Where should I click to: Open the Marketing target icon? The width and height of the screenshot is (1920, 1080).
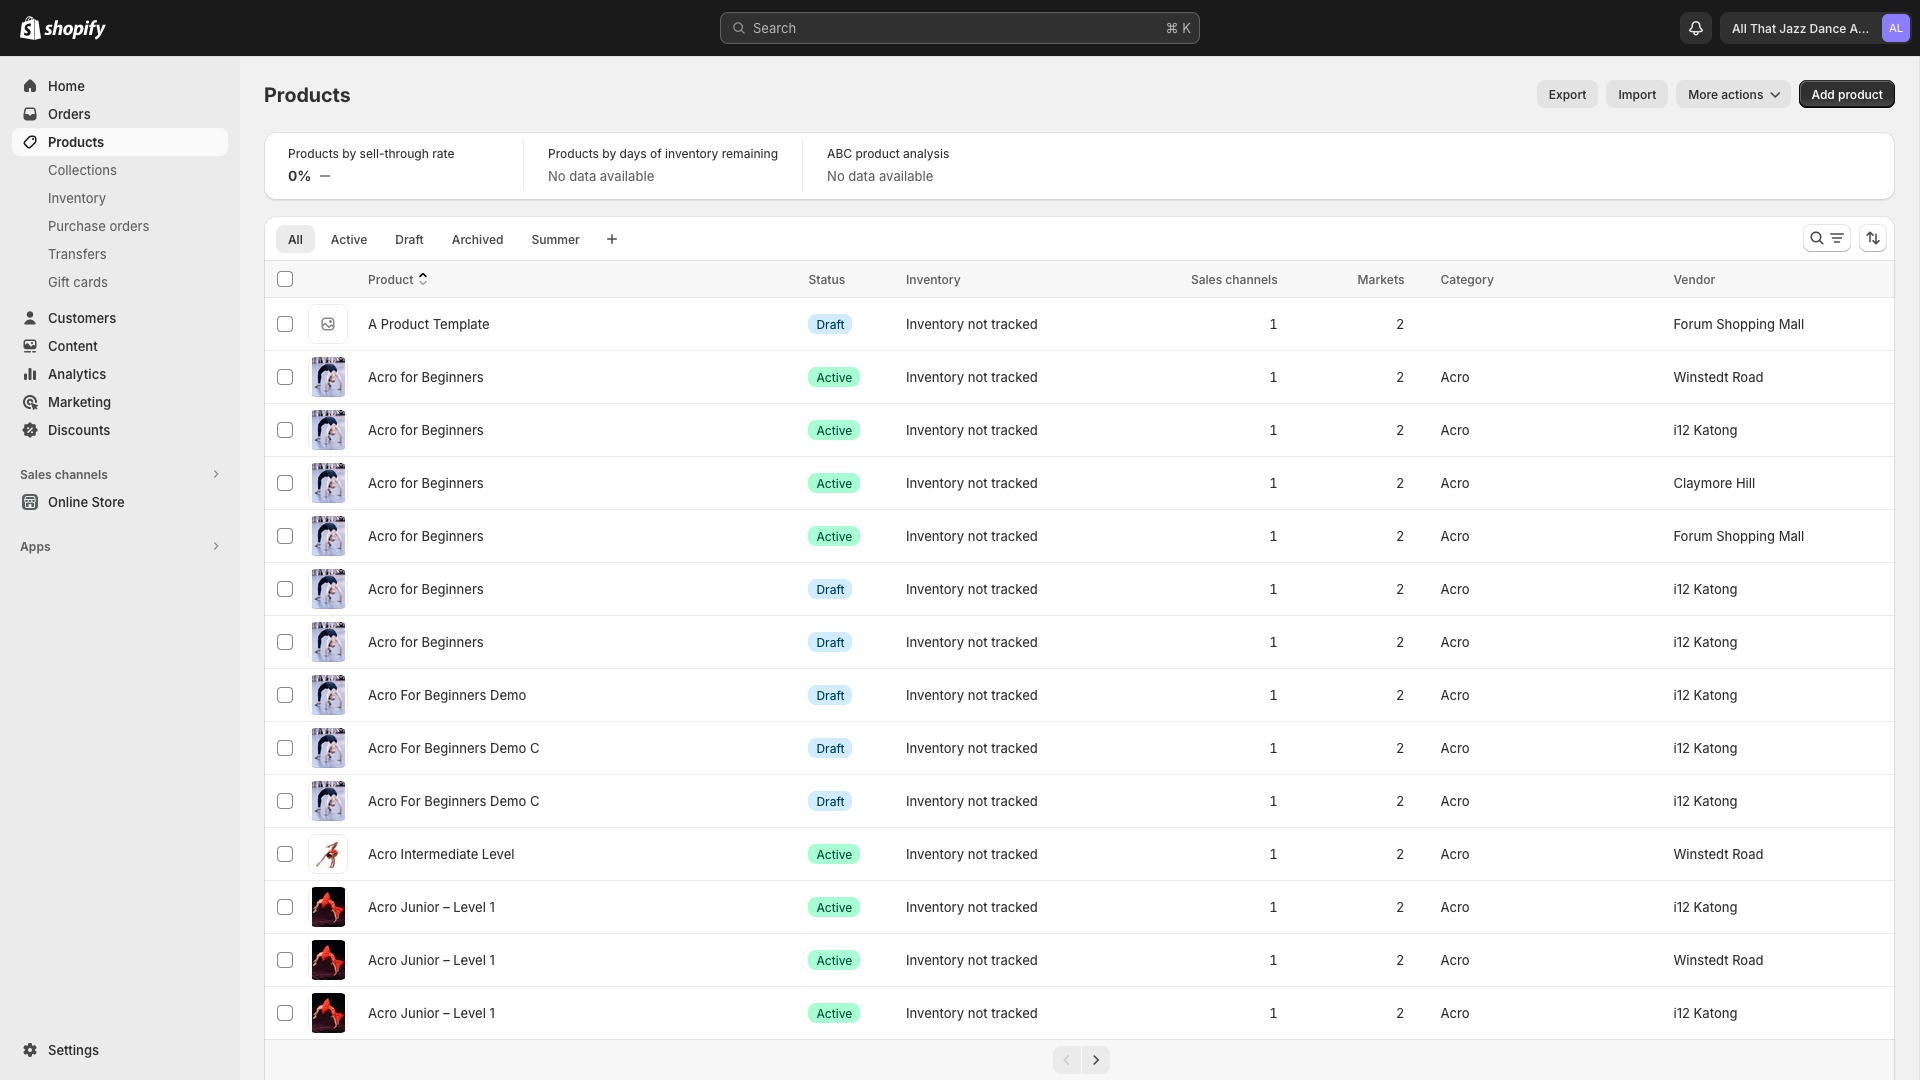[30, 402]
